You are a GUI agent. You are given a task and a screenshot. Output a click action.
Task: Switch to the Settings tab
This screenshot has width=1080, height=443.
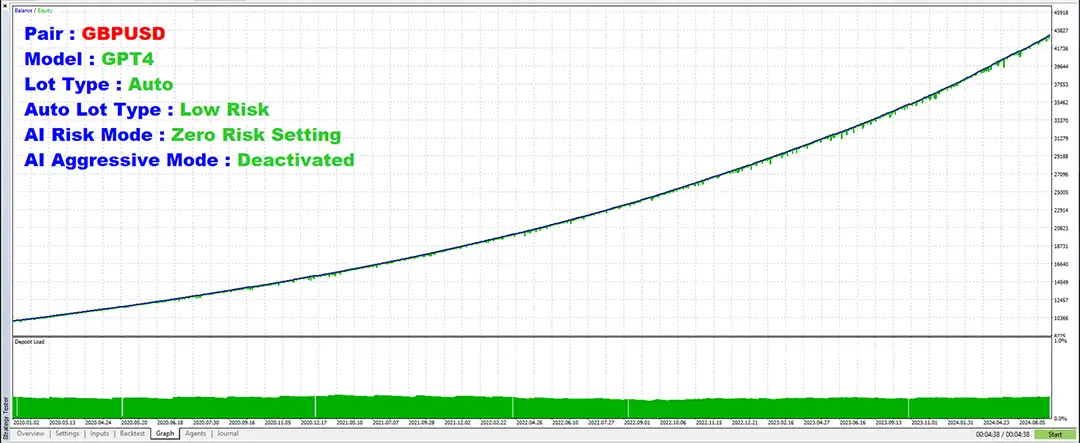pos(67,434)
